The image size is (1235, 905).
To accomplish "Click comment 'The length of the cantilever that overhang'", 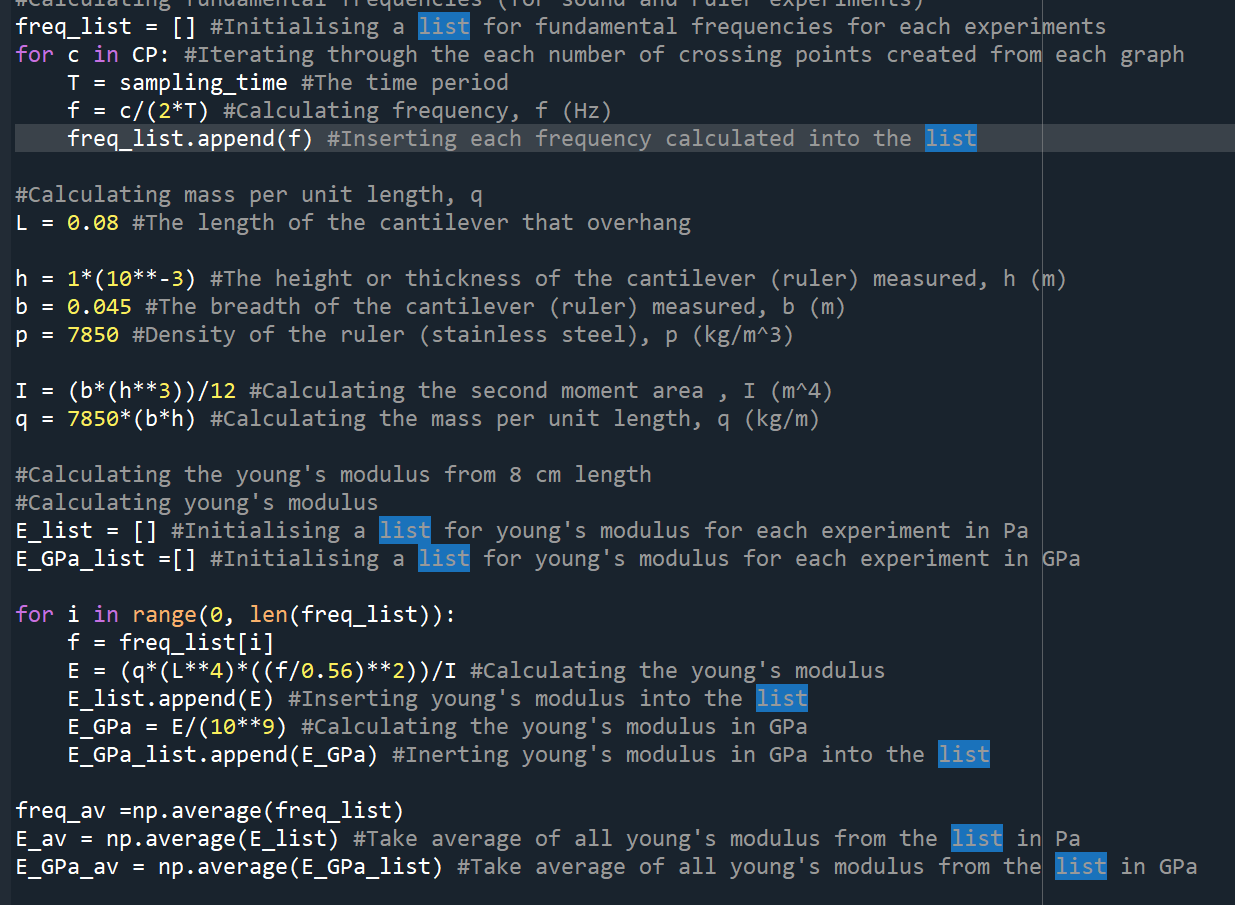I will 418,222.
